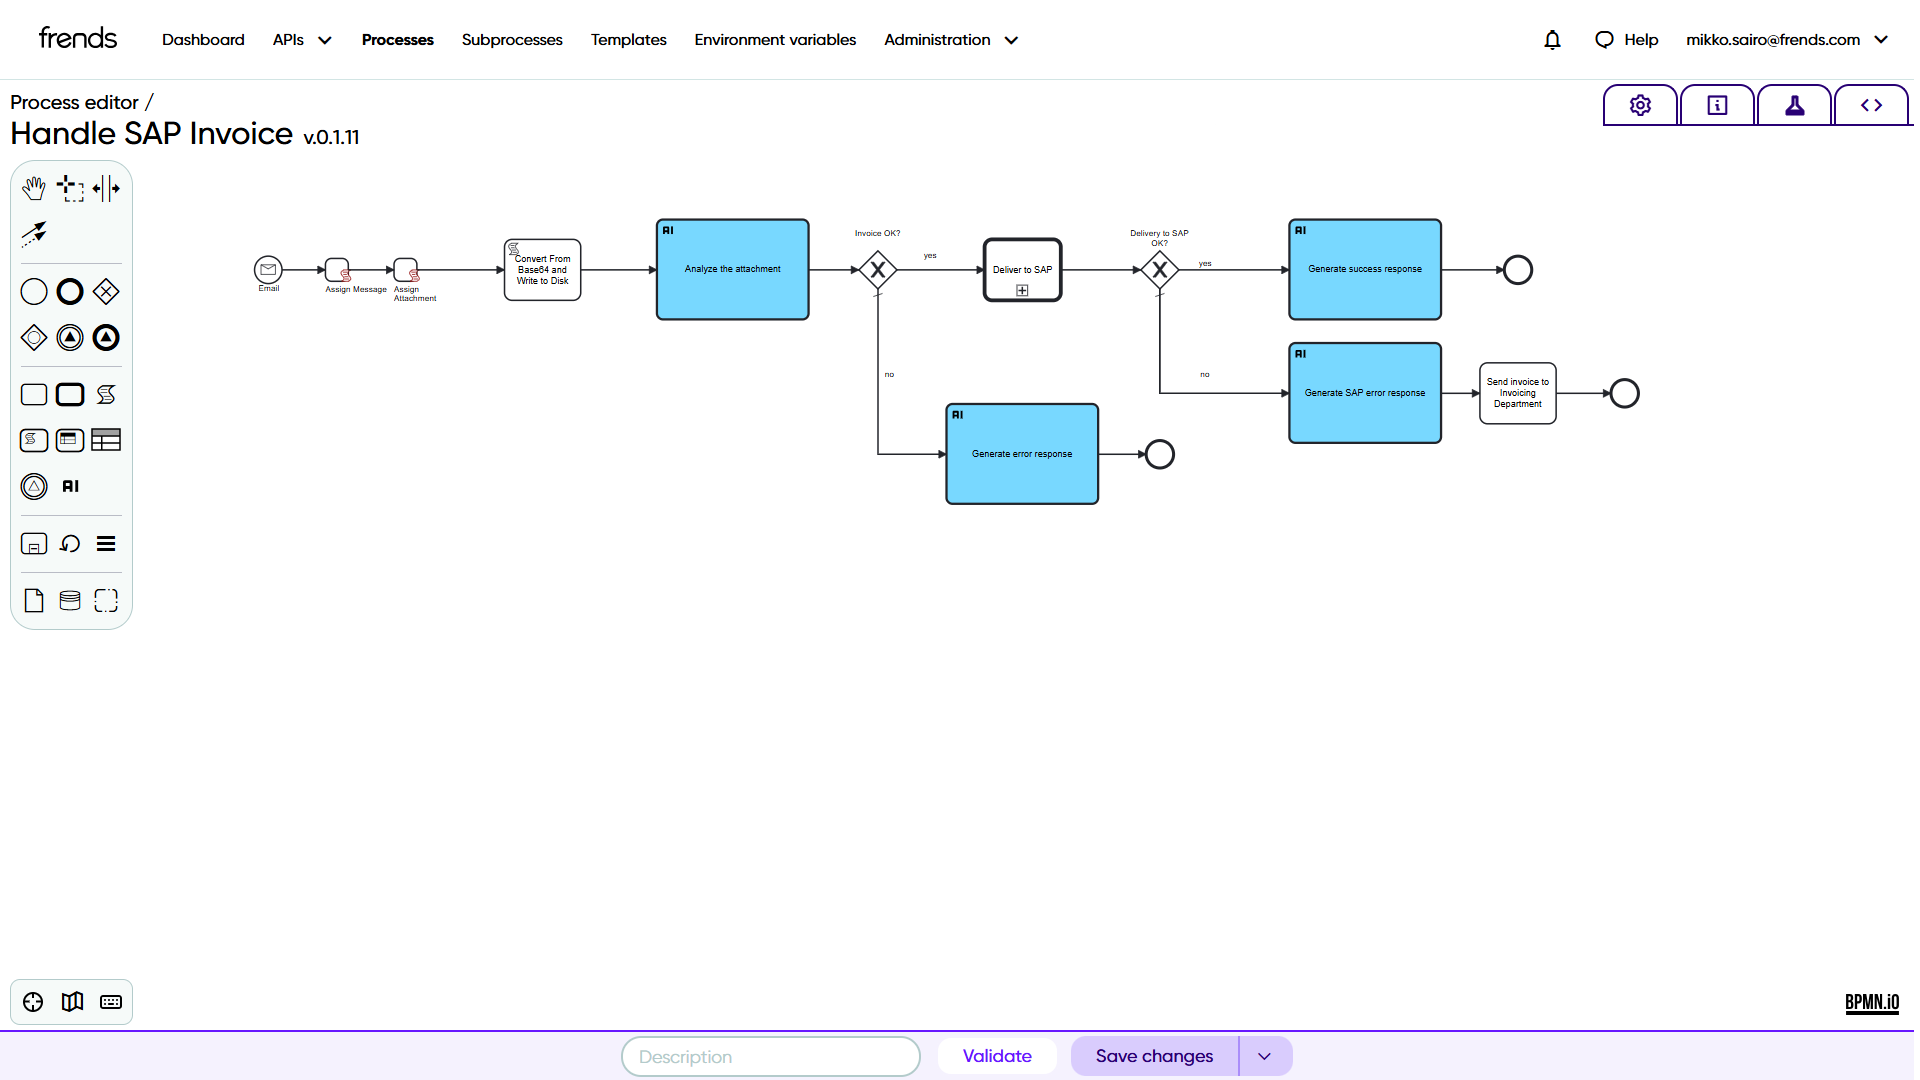Select the hand pan tool

[34, 188]
